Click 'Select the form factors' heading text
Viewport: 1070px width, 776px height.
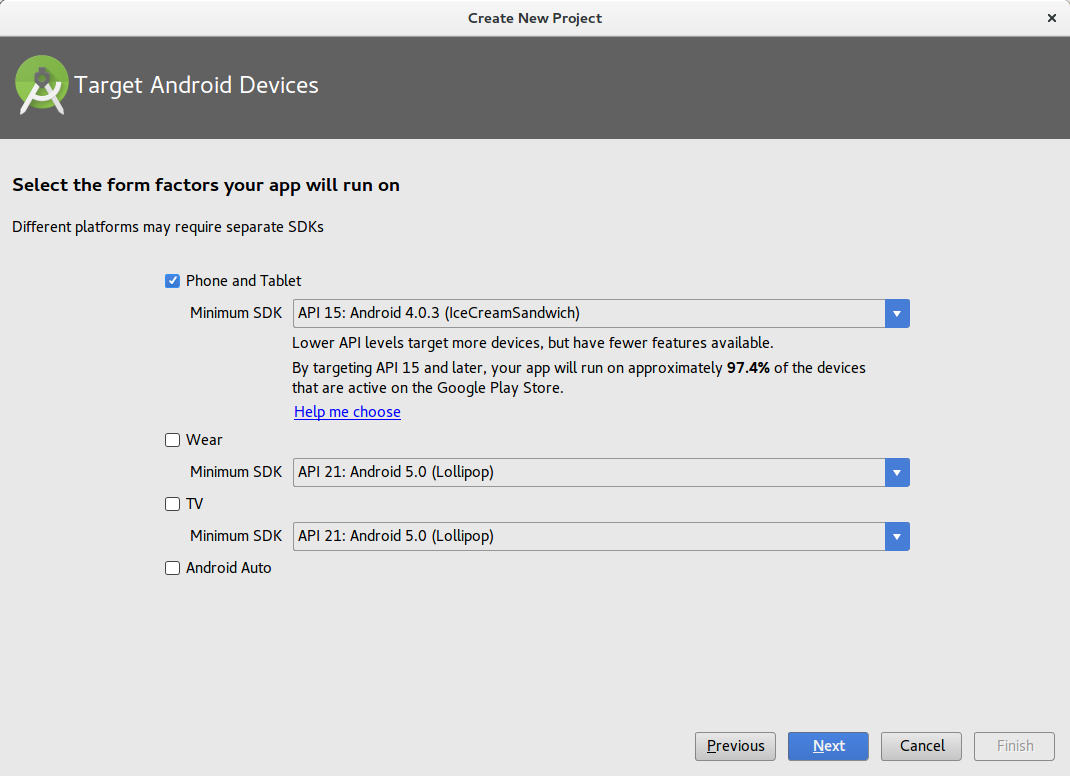[206, 186]
